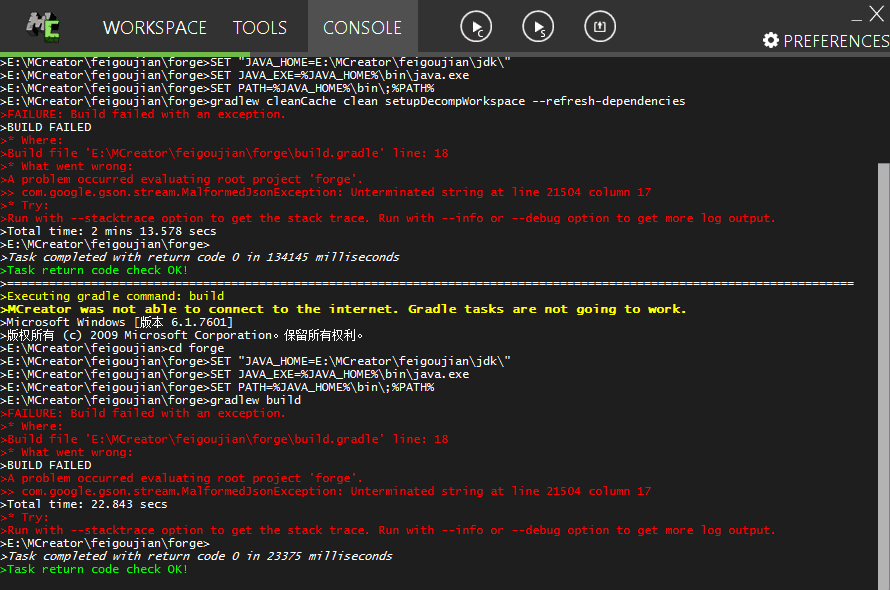Image resolution: width=890 pixels, height=590 pixels.
Task: Click the 'Total time: 22.843 secs' line
Action: tap(86, 504)
